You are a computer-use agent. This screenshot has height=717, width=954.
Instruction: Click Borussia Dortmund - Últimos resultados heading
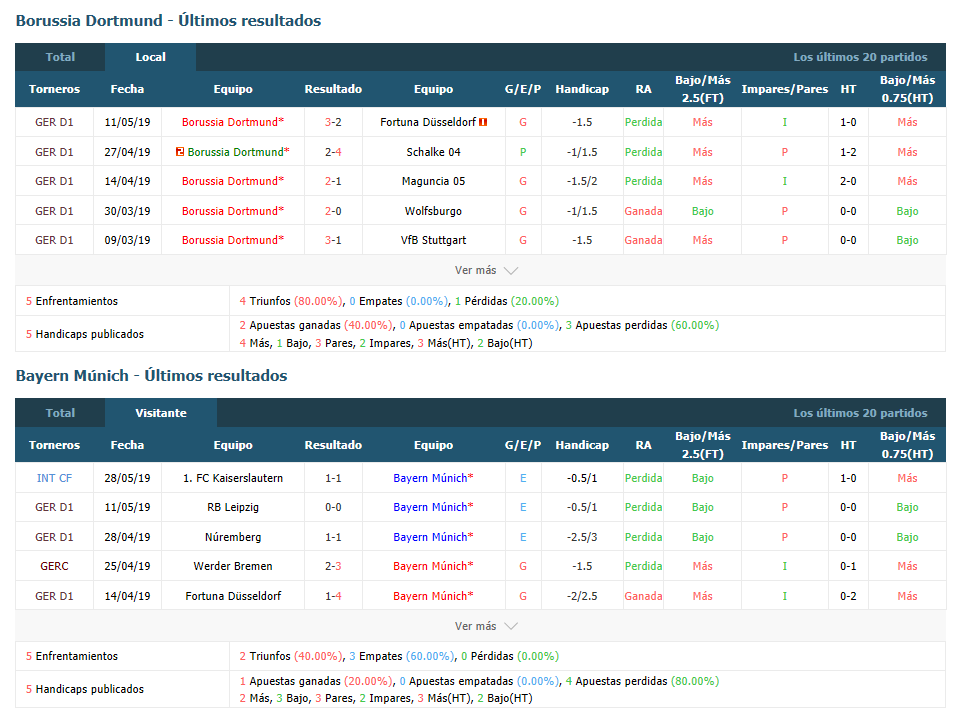click(x=169, y=21)
